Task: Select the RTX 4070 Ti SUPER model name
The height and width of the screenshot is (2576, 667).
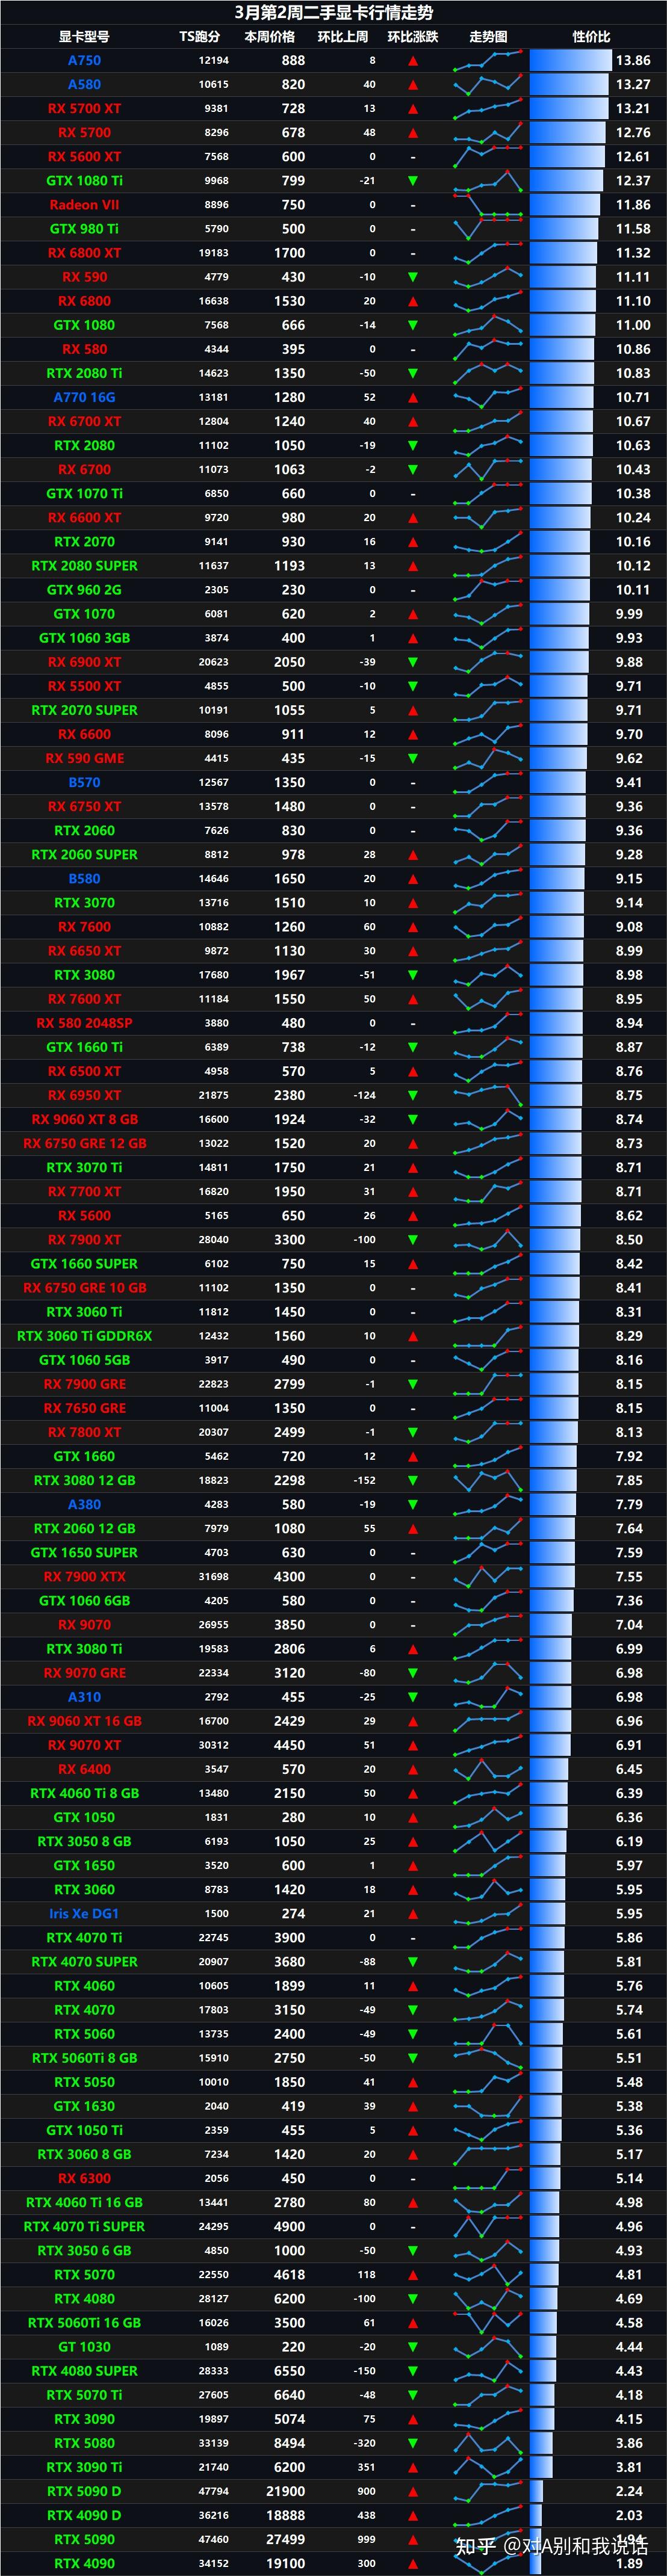Action: coord(84,2226)
